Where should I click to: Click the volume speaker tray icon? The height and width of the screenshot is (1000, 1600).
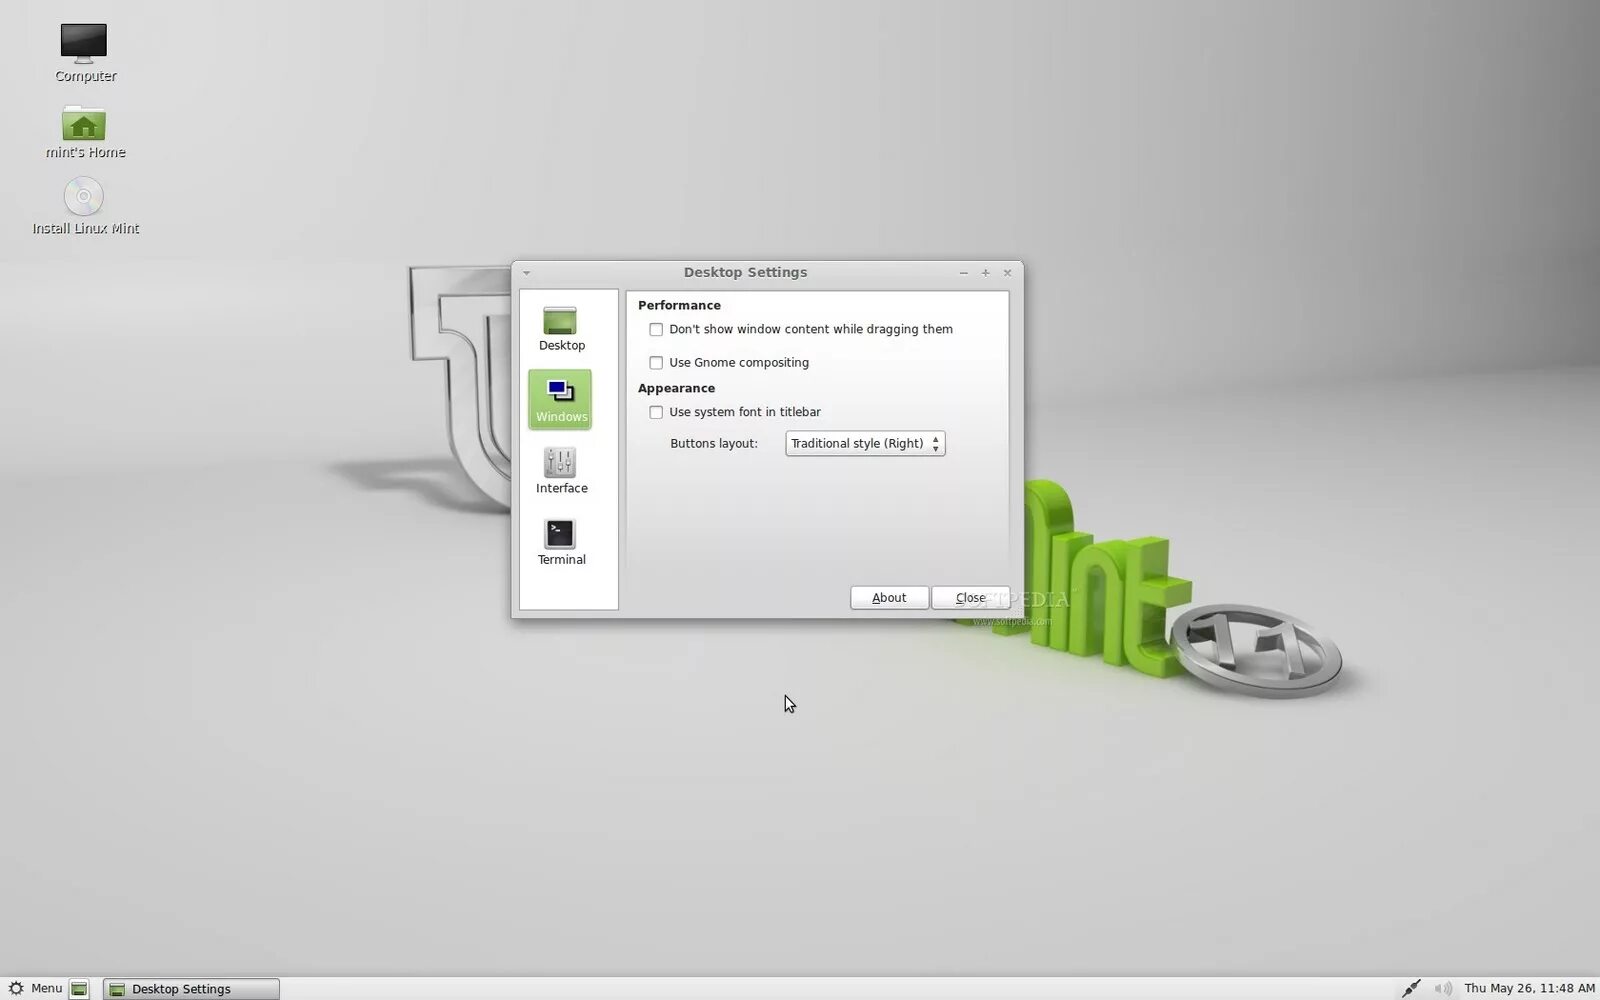tap(1443, 988)
